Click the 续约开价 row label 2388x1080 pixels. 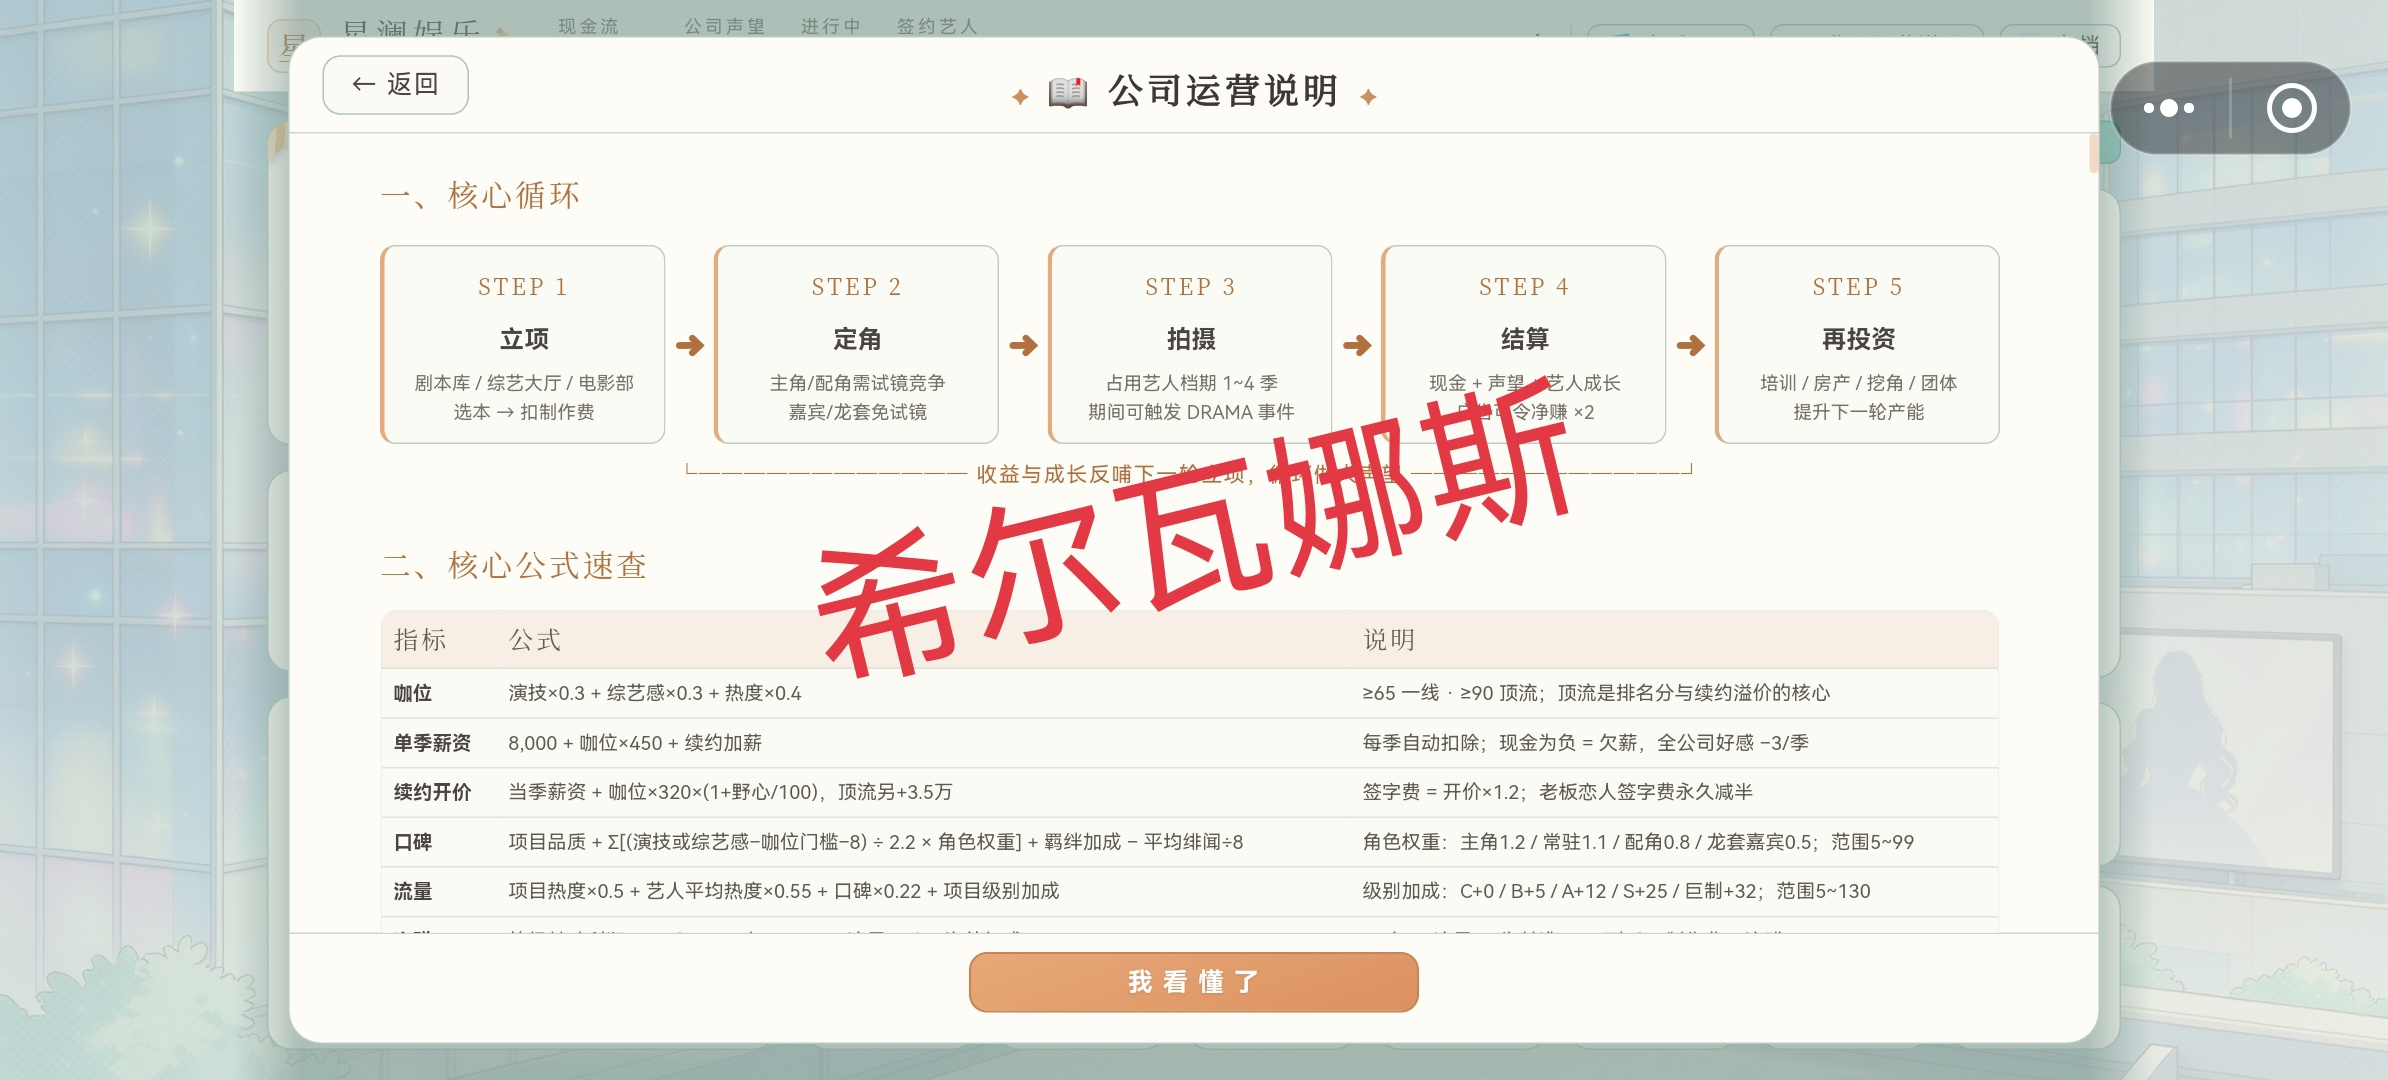pos(432,792)
